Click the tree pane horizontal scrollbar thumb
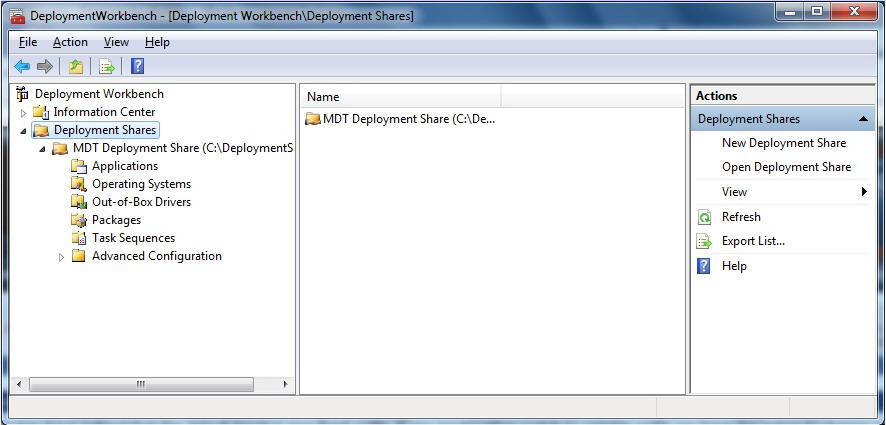Viewport: 886px width, 425px height. click(x=141, y=384)
